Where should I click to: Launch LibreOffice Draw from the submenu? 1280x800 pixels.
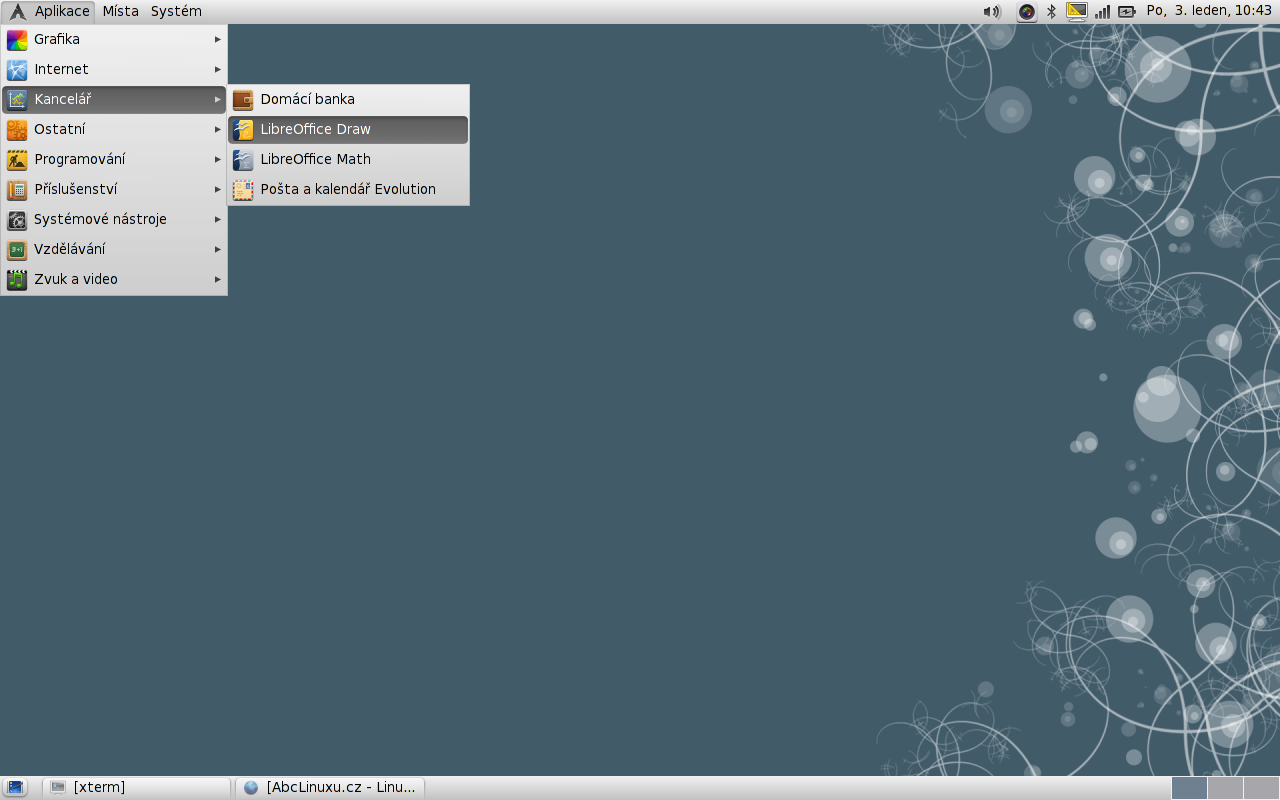point(315,130)
